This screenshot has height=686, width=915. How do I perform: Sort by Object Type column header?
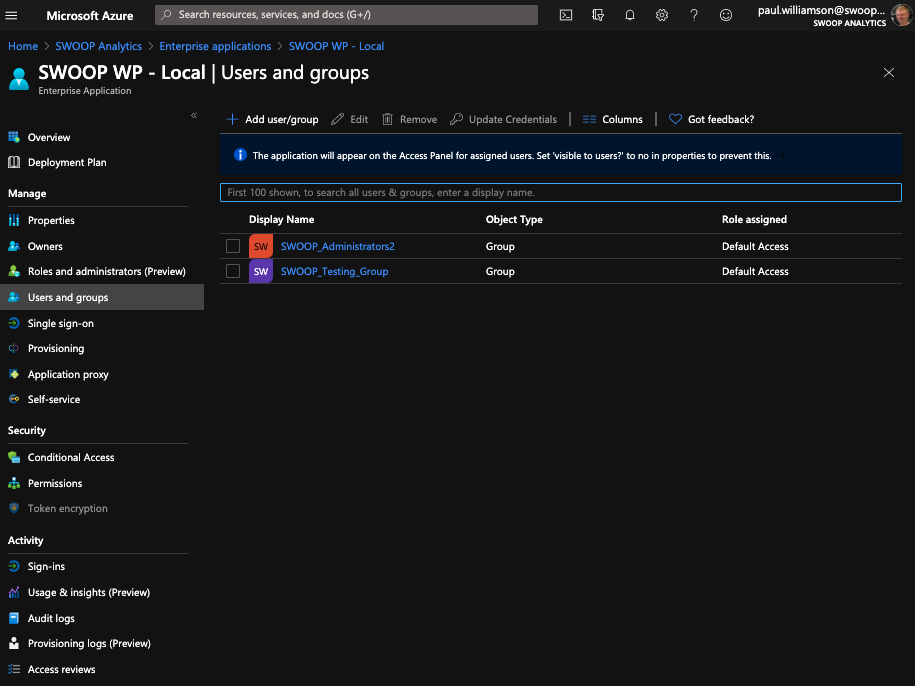(x=514, y=219)
